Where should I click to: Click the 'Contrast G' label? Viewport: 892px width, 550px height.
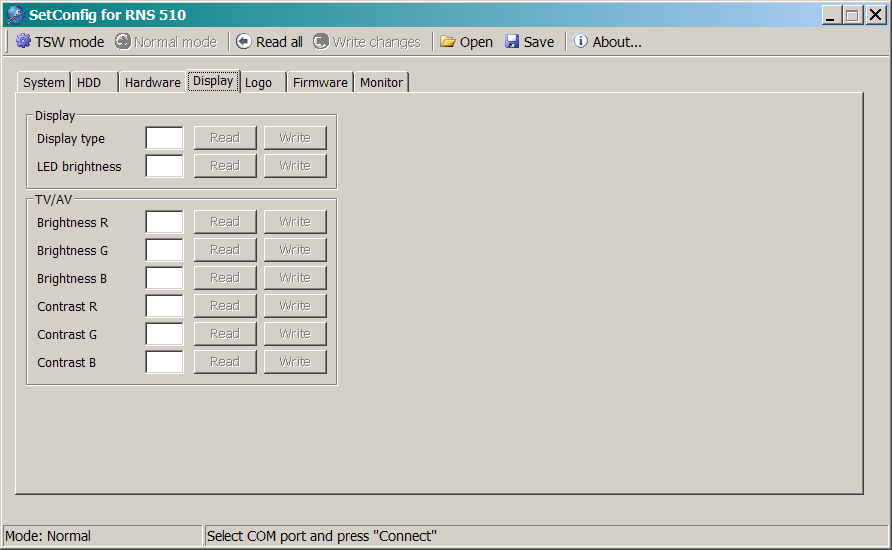67,334
